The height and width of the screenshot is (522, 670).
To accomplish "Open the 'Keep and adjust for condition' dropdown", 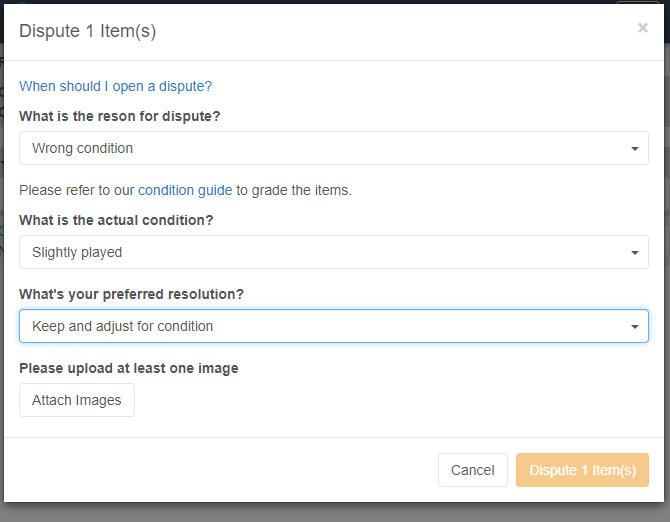I will point(334,326).
